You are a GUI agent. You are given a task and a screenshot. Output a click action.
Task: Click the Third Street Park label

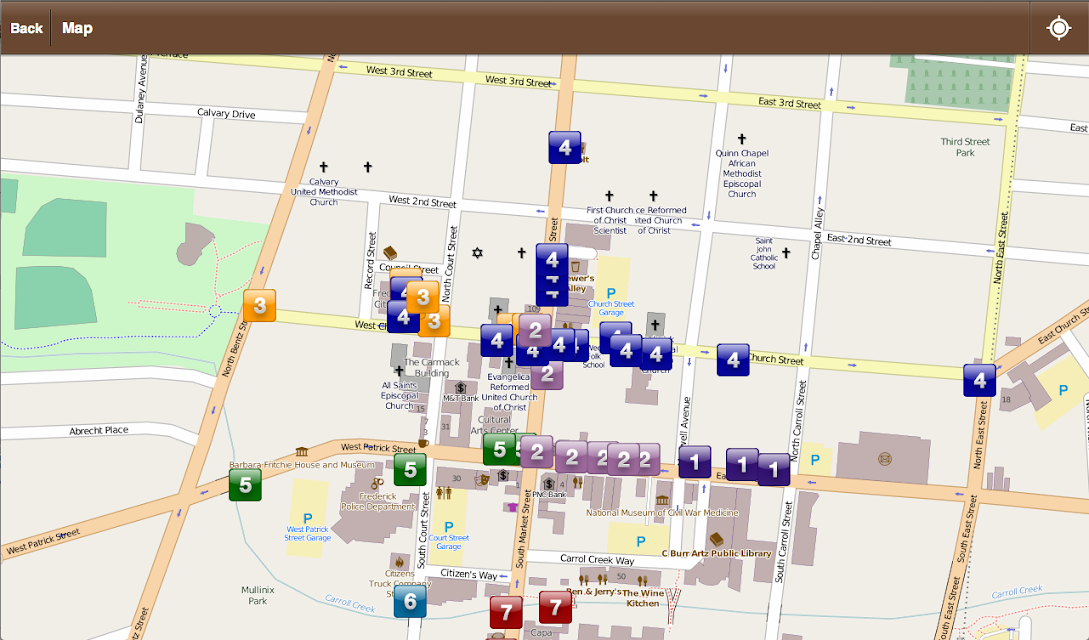coord(965,147)
